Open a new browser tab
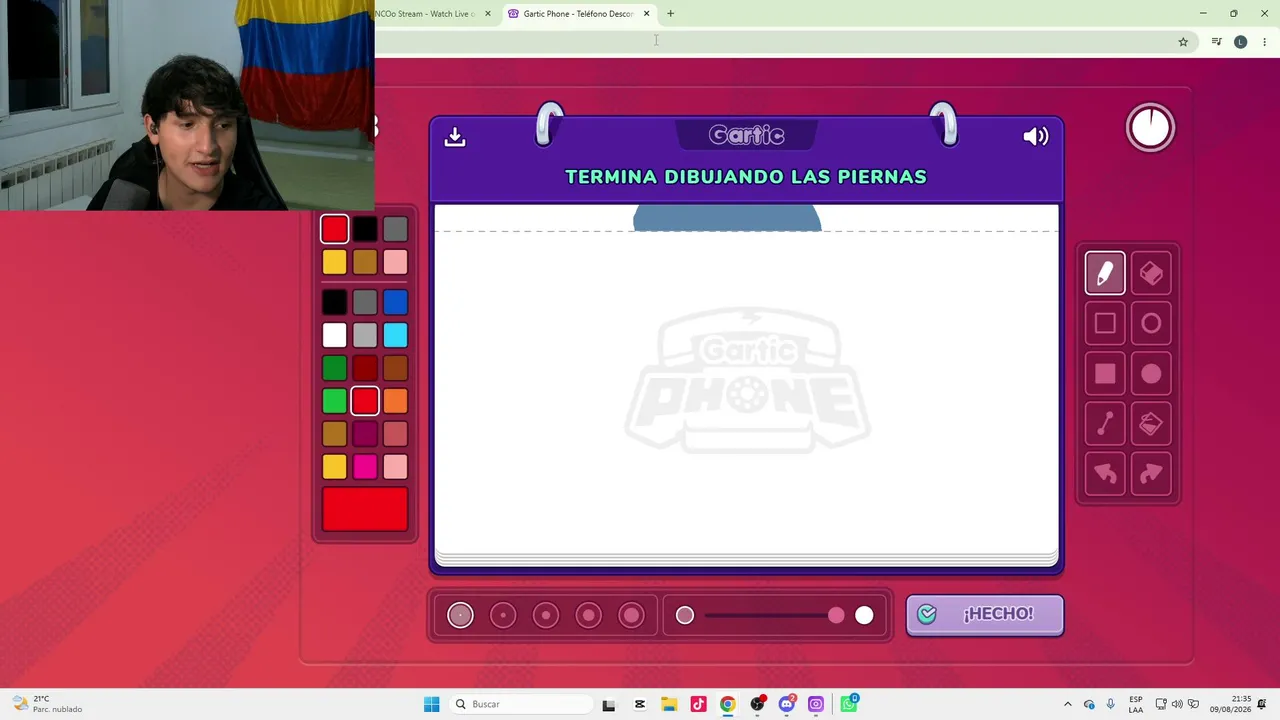1280x720 pixels. (671, 14)
